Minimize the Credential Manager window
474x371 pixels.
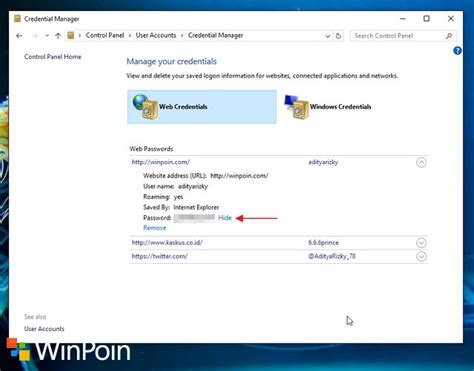403,19
